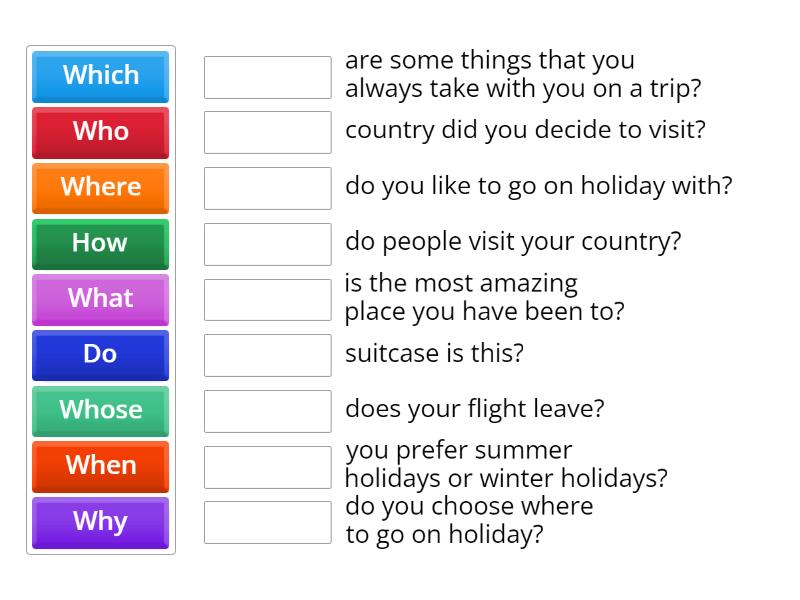Click empty slot beside 'do people visit your country?'

[268, 244]
